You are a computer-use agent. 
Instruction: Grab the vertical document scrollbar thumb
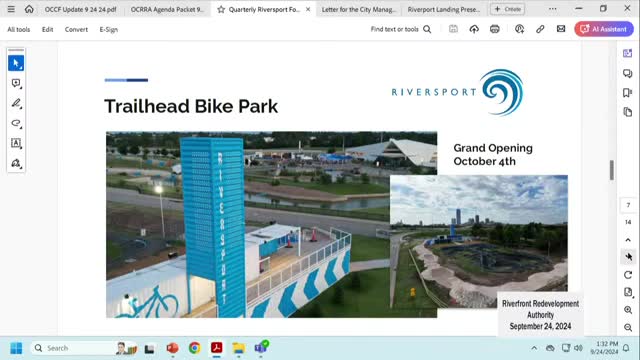click(611, 170)
